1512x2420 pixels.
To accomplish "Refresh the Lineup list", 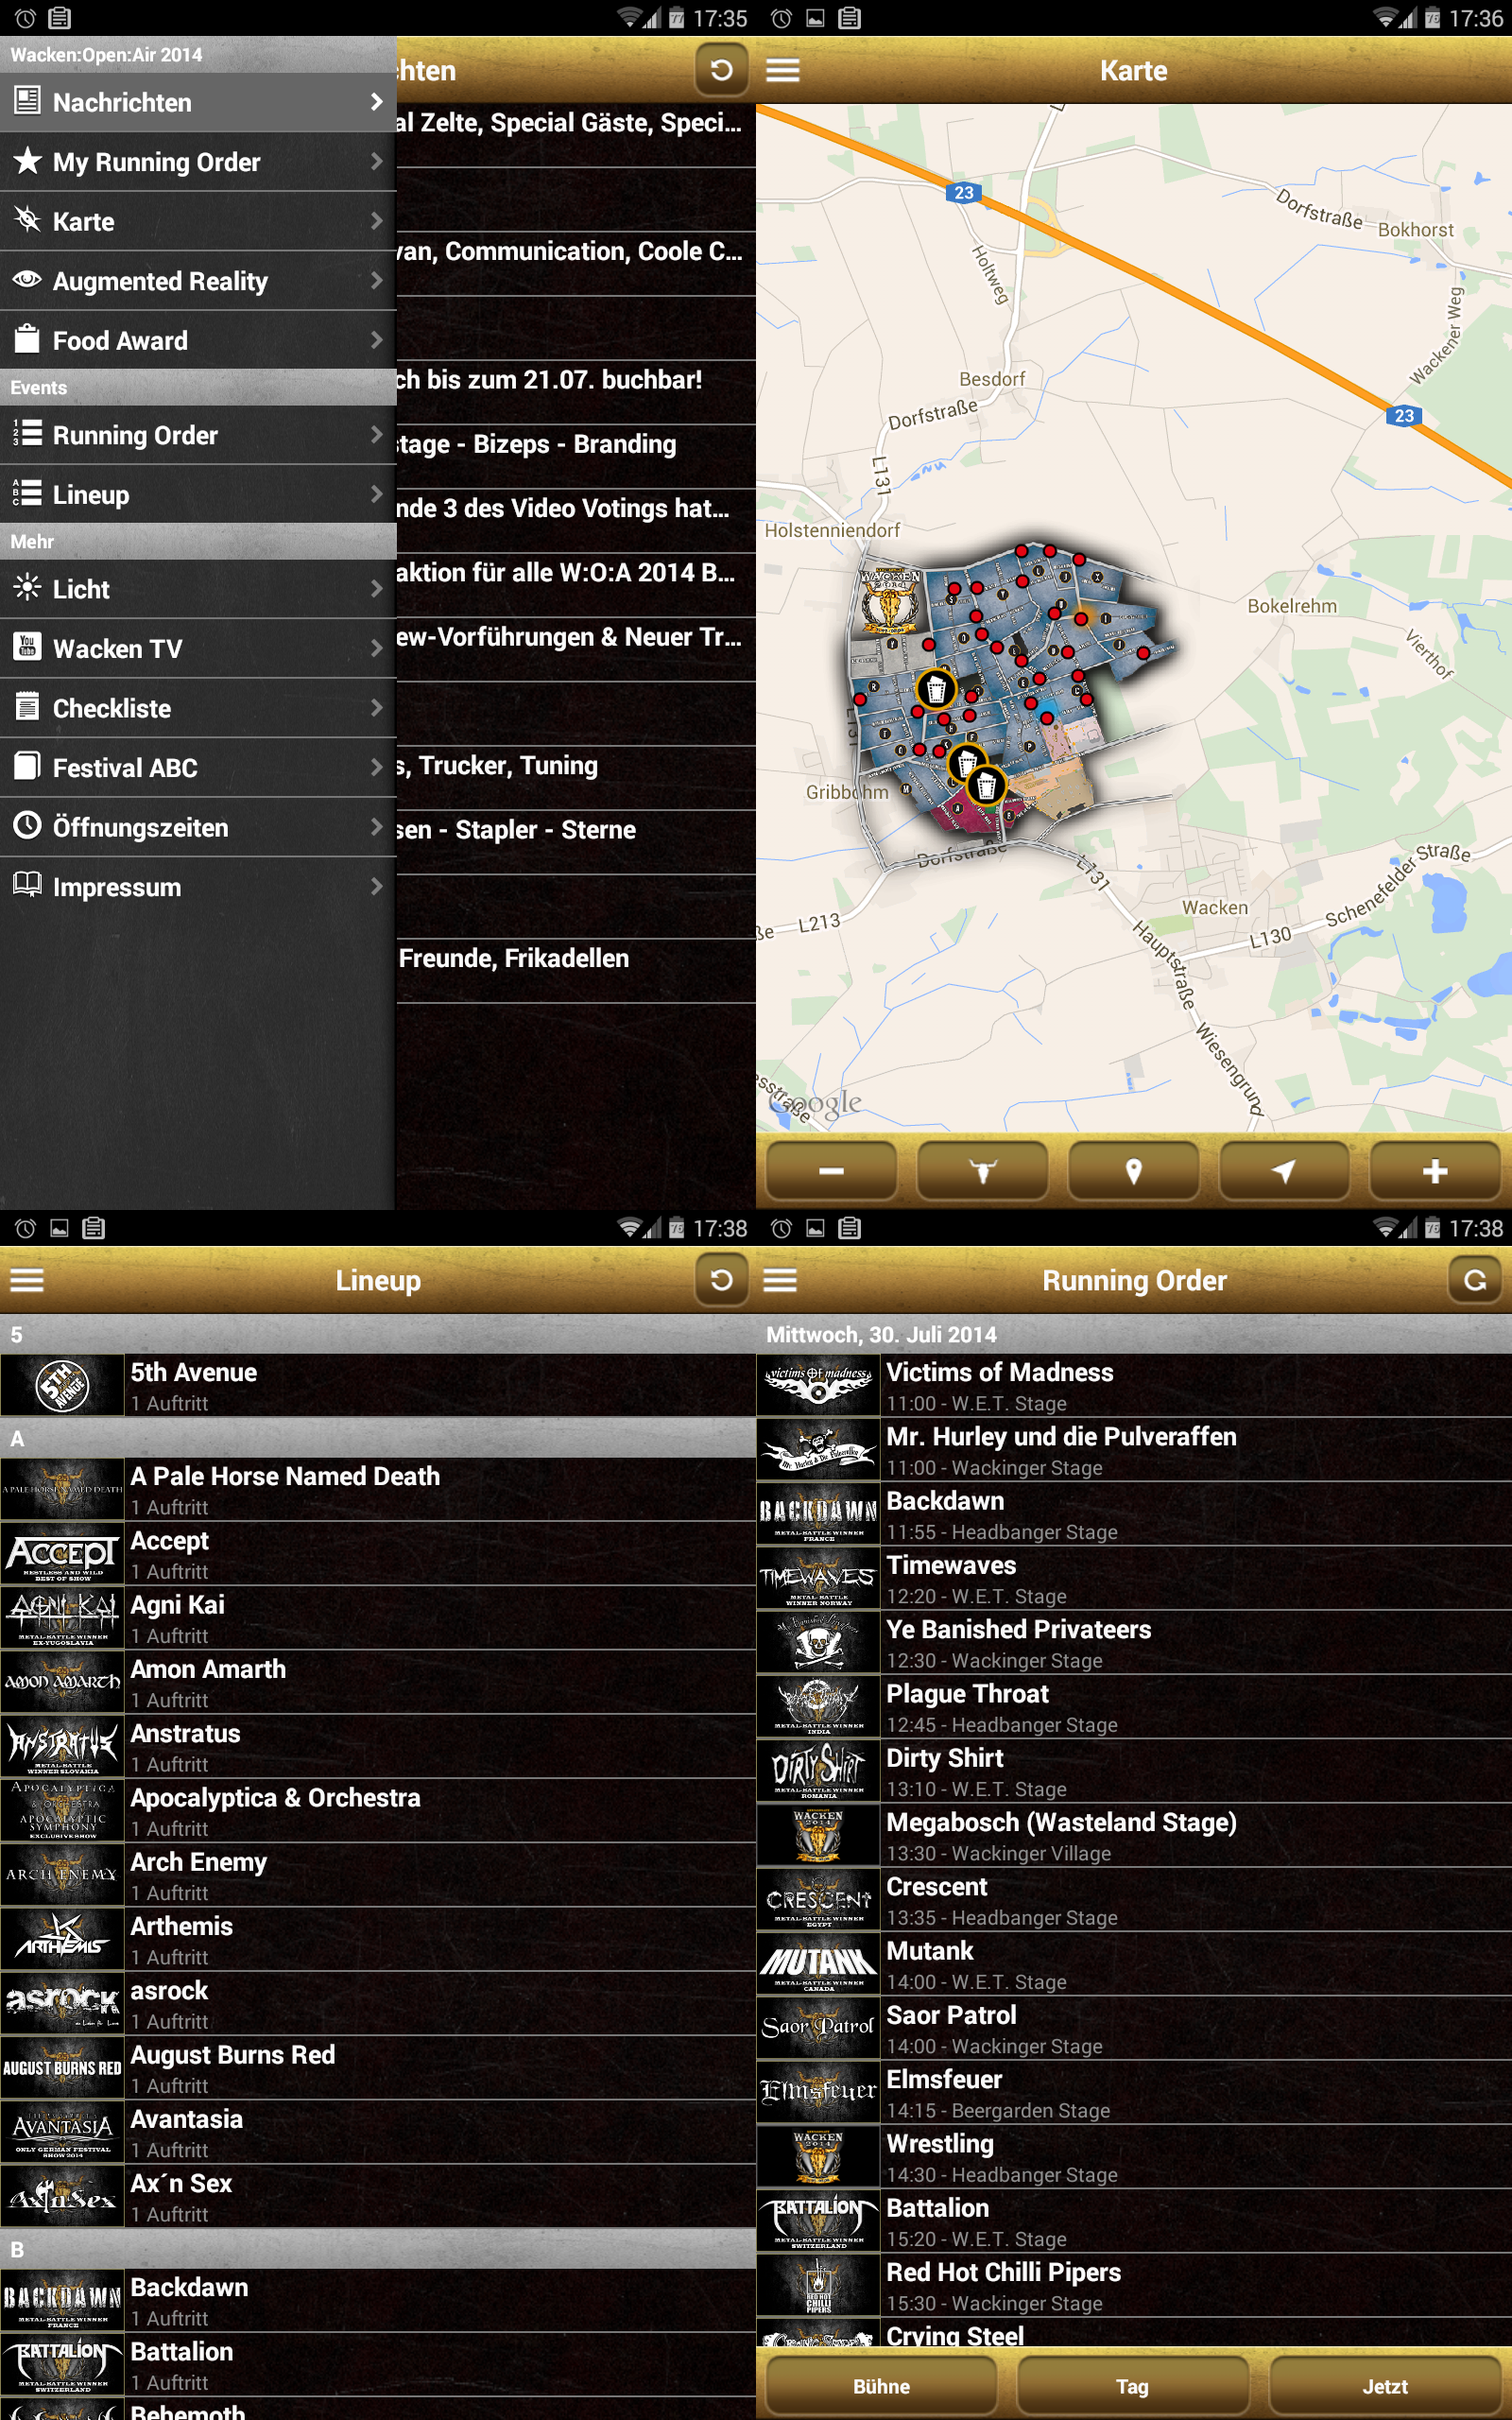I will tap(721, 1280).
